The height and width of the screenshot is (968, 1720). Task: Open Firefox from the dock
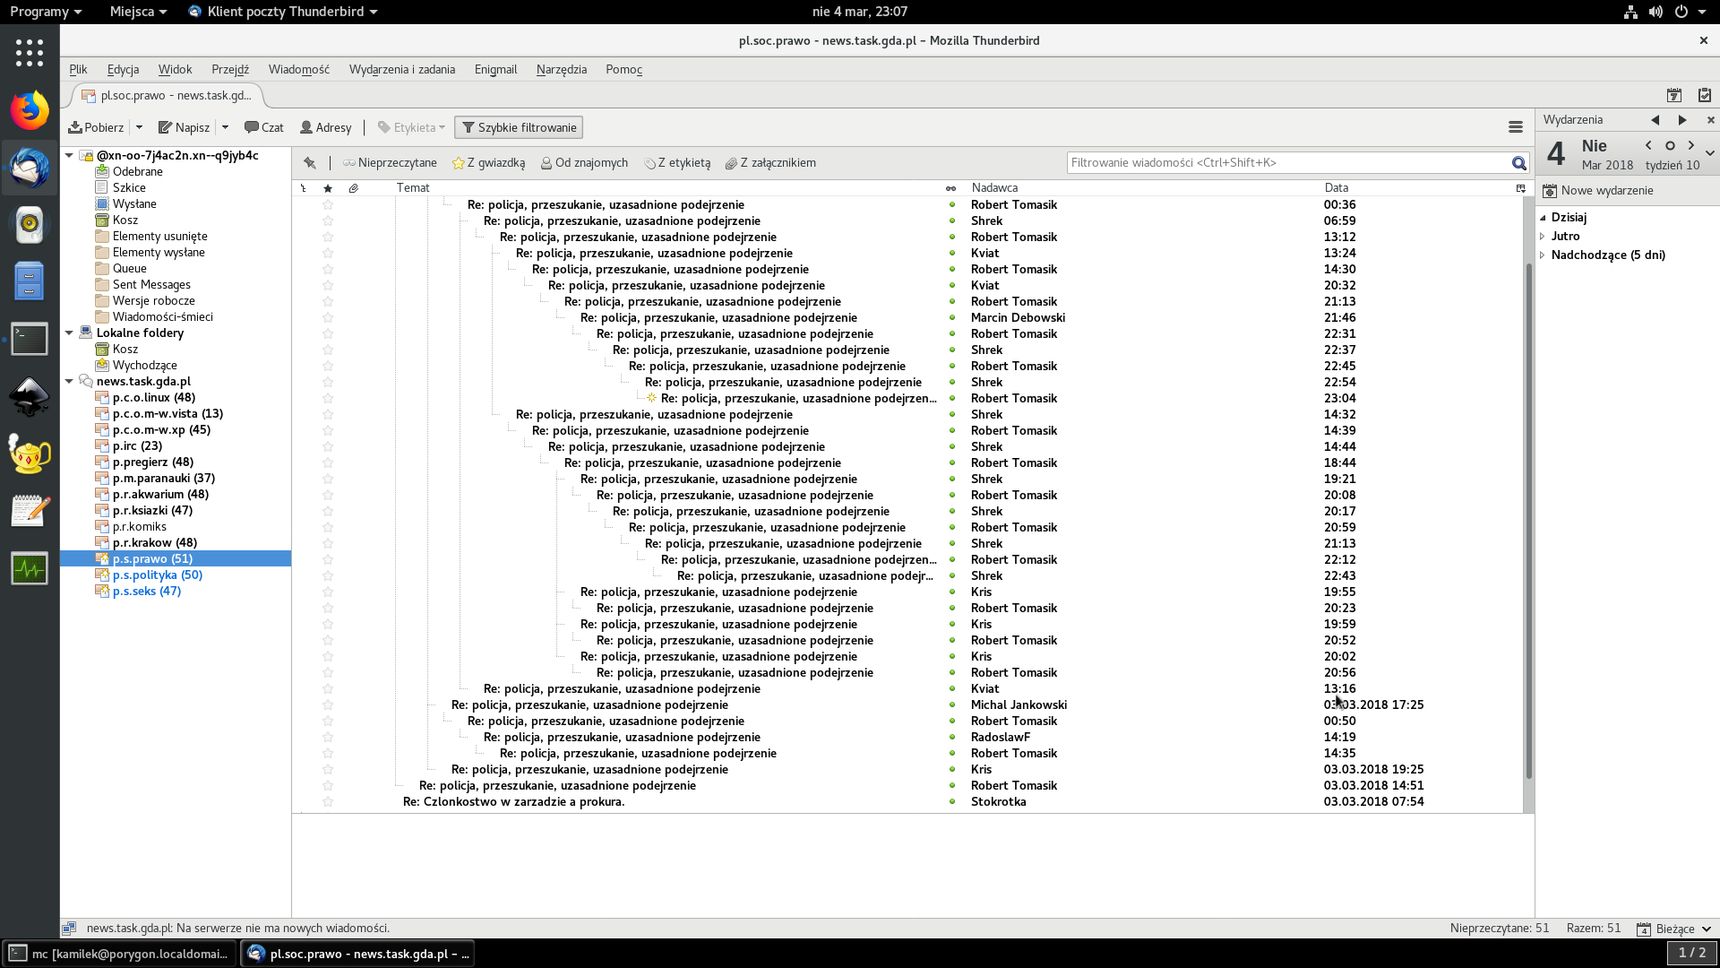(x=29, y=110)
